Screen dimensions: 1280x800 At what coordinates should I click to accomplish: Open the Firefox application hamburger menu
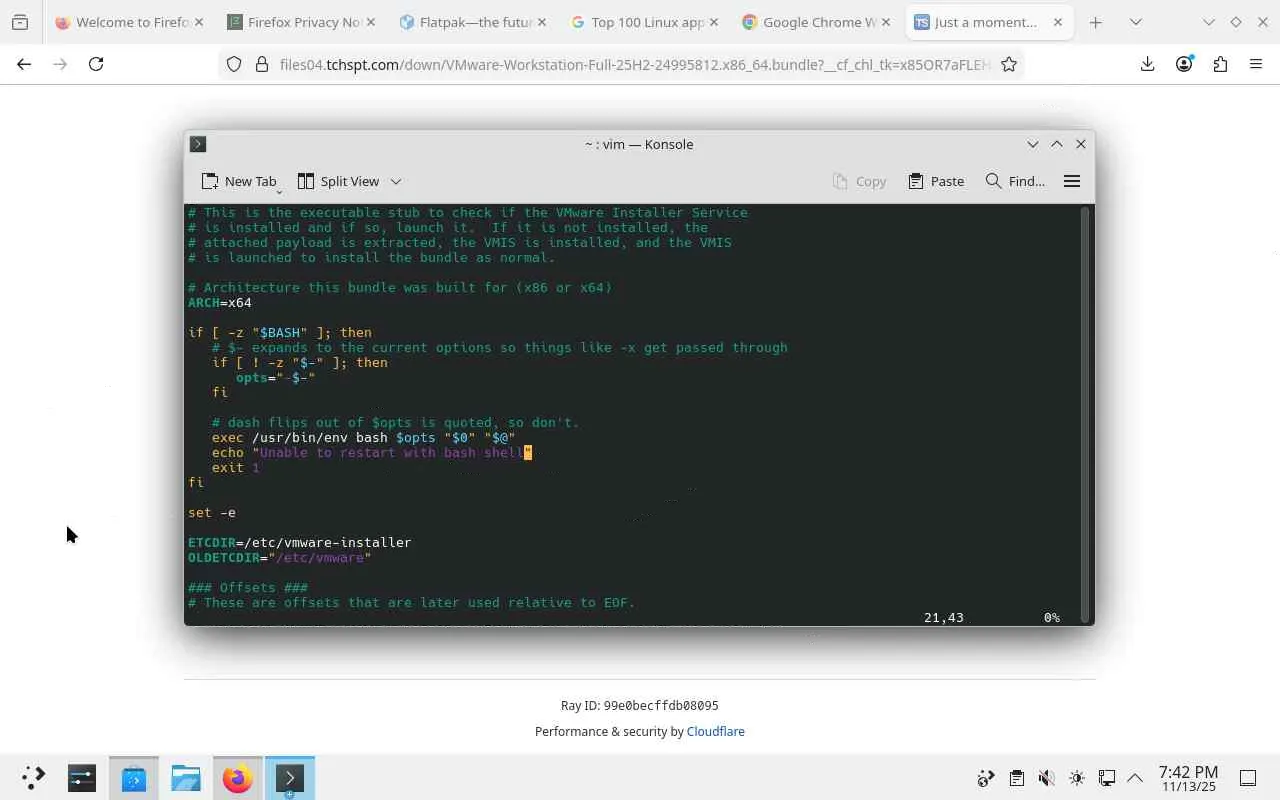click(x=1256, y=64)
